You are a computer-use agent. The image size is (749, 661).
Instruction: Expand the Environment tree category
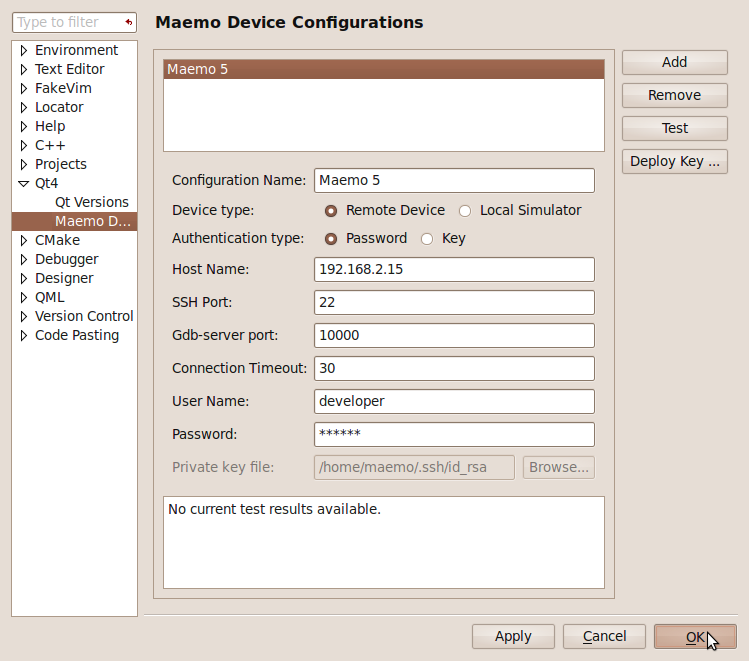tap(24, 51)
